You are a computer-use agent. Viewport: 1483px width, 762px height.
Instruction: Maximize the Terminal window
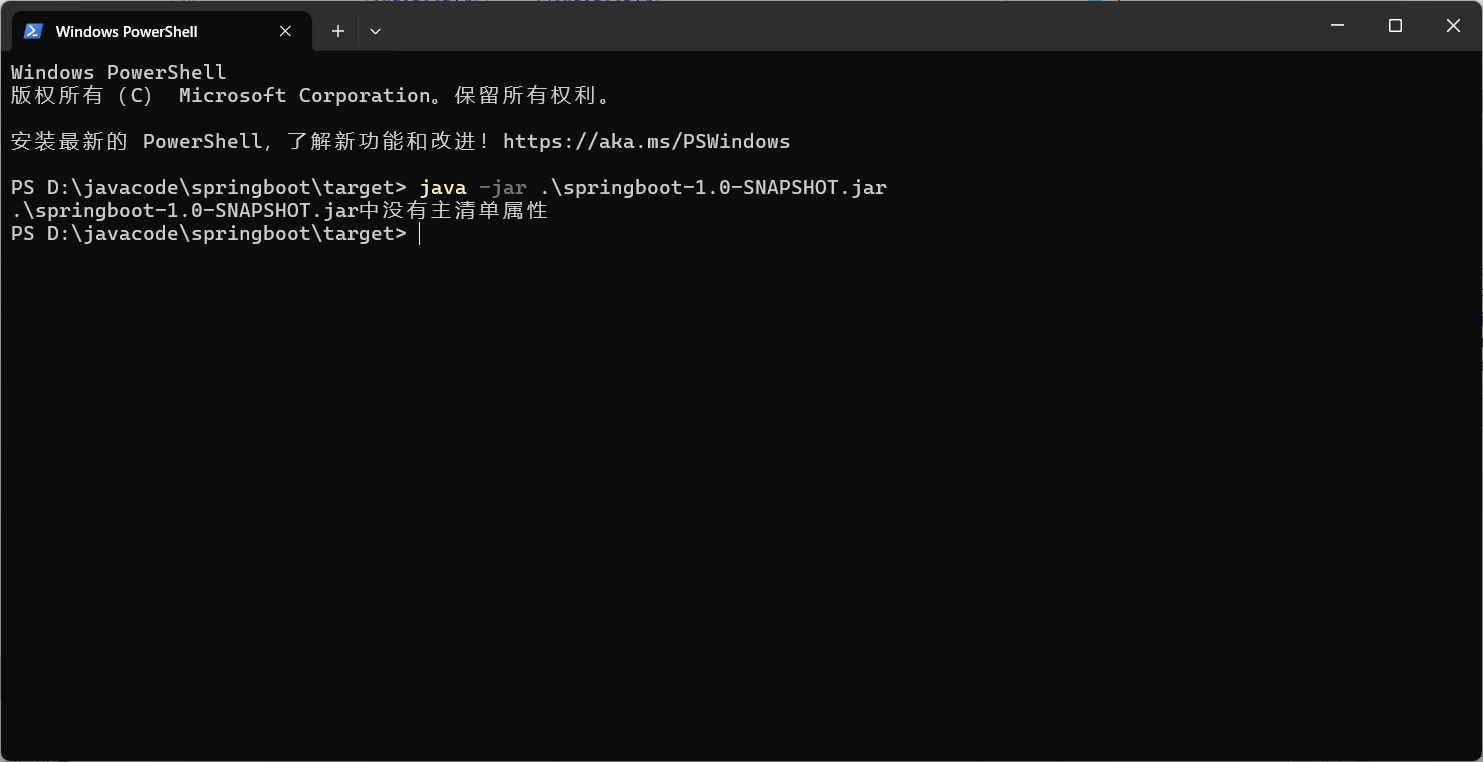pos(1395,25)
